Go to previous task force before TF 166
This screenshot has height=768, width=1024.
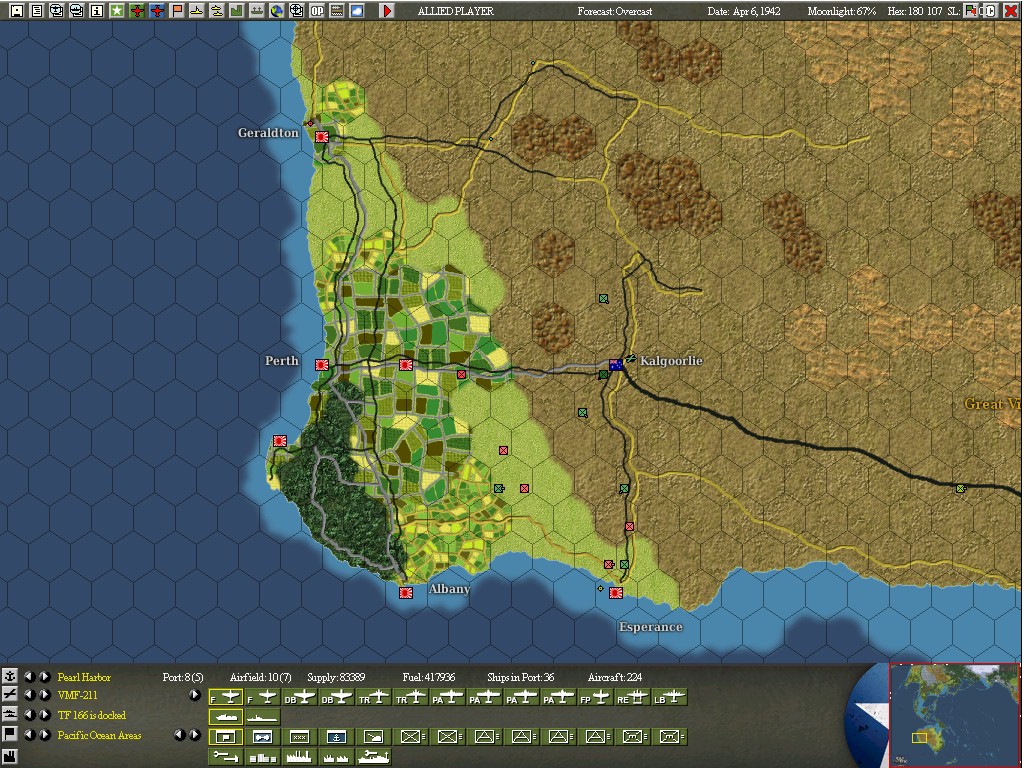29,714
